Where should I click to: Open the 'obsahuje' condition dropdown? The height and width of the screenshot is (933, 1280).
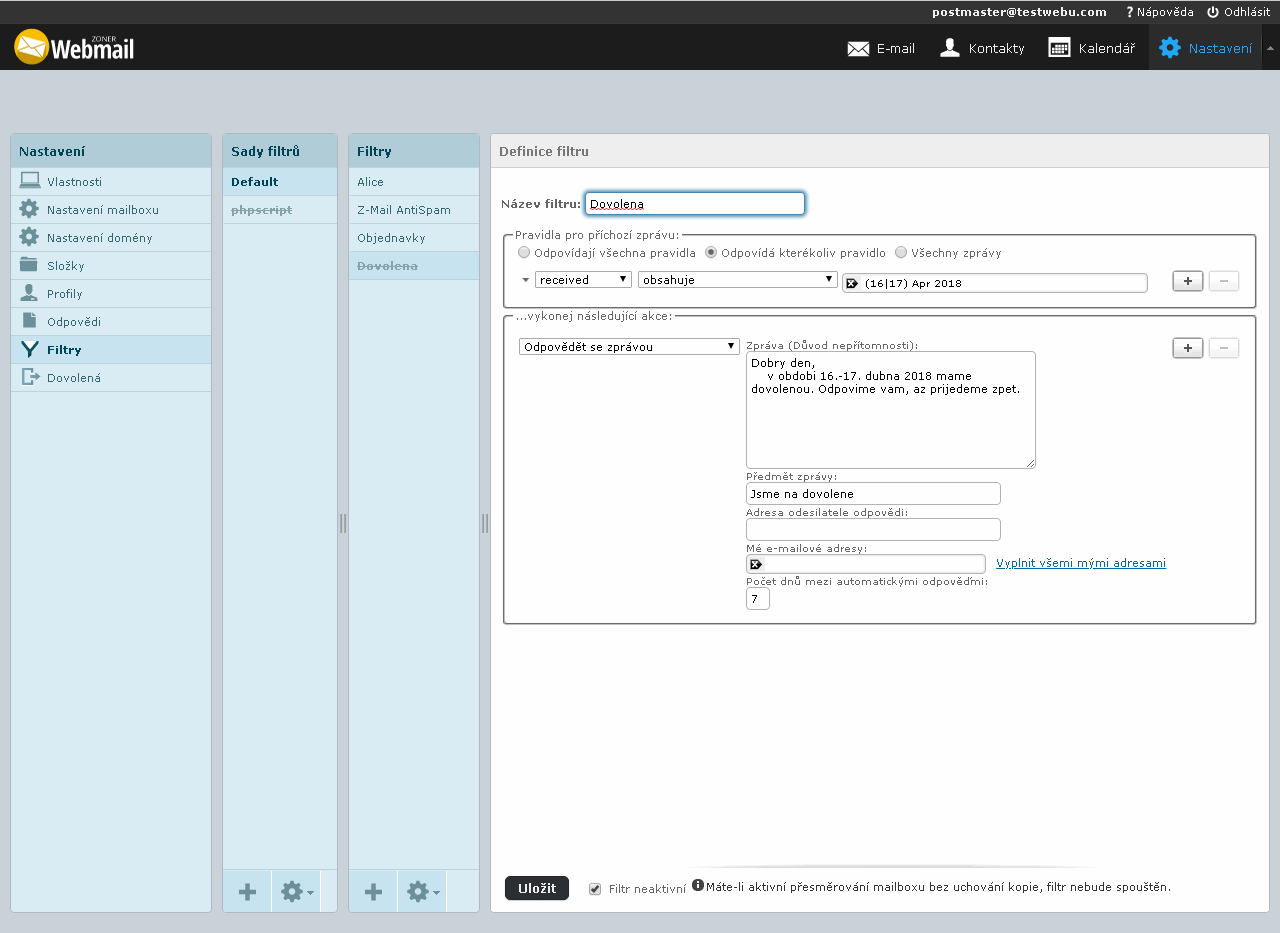[x=737, y=280]
